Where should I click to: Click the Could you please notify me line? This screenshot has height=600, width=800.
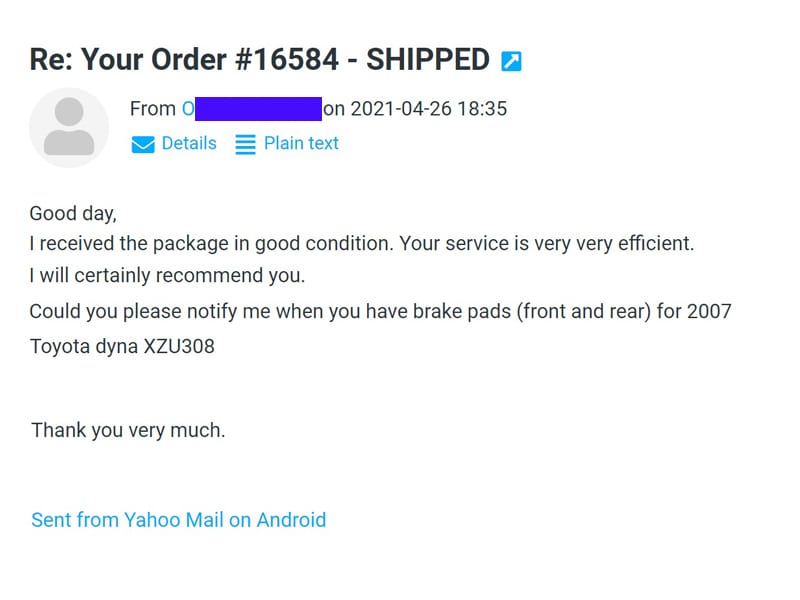click(380, 311)
